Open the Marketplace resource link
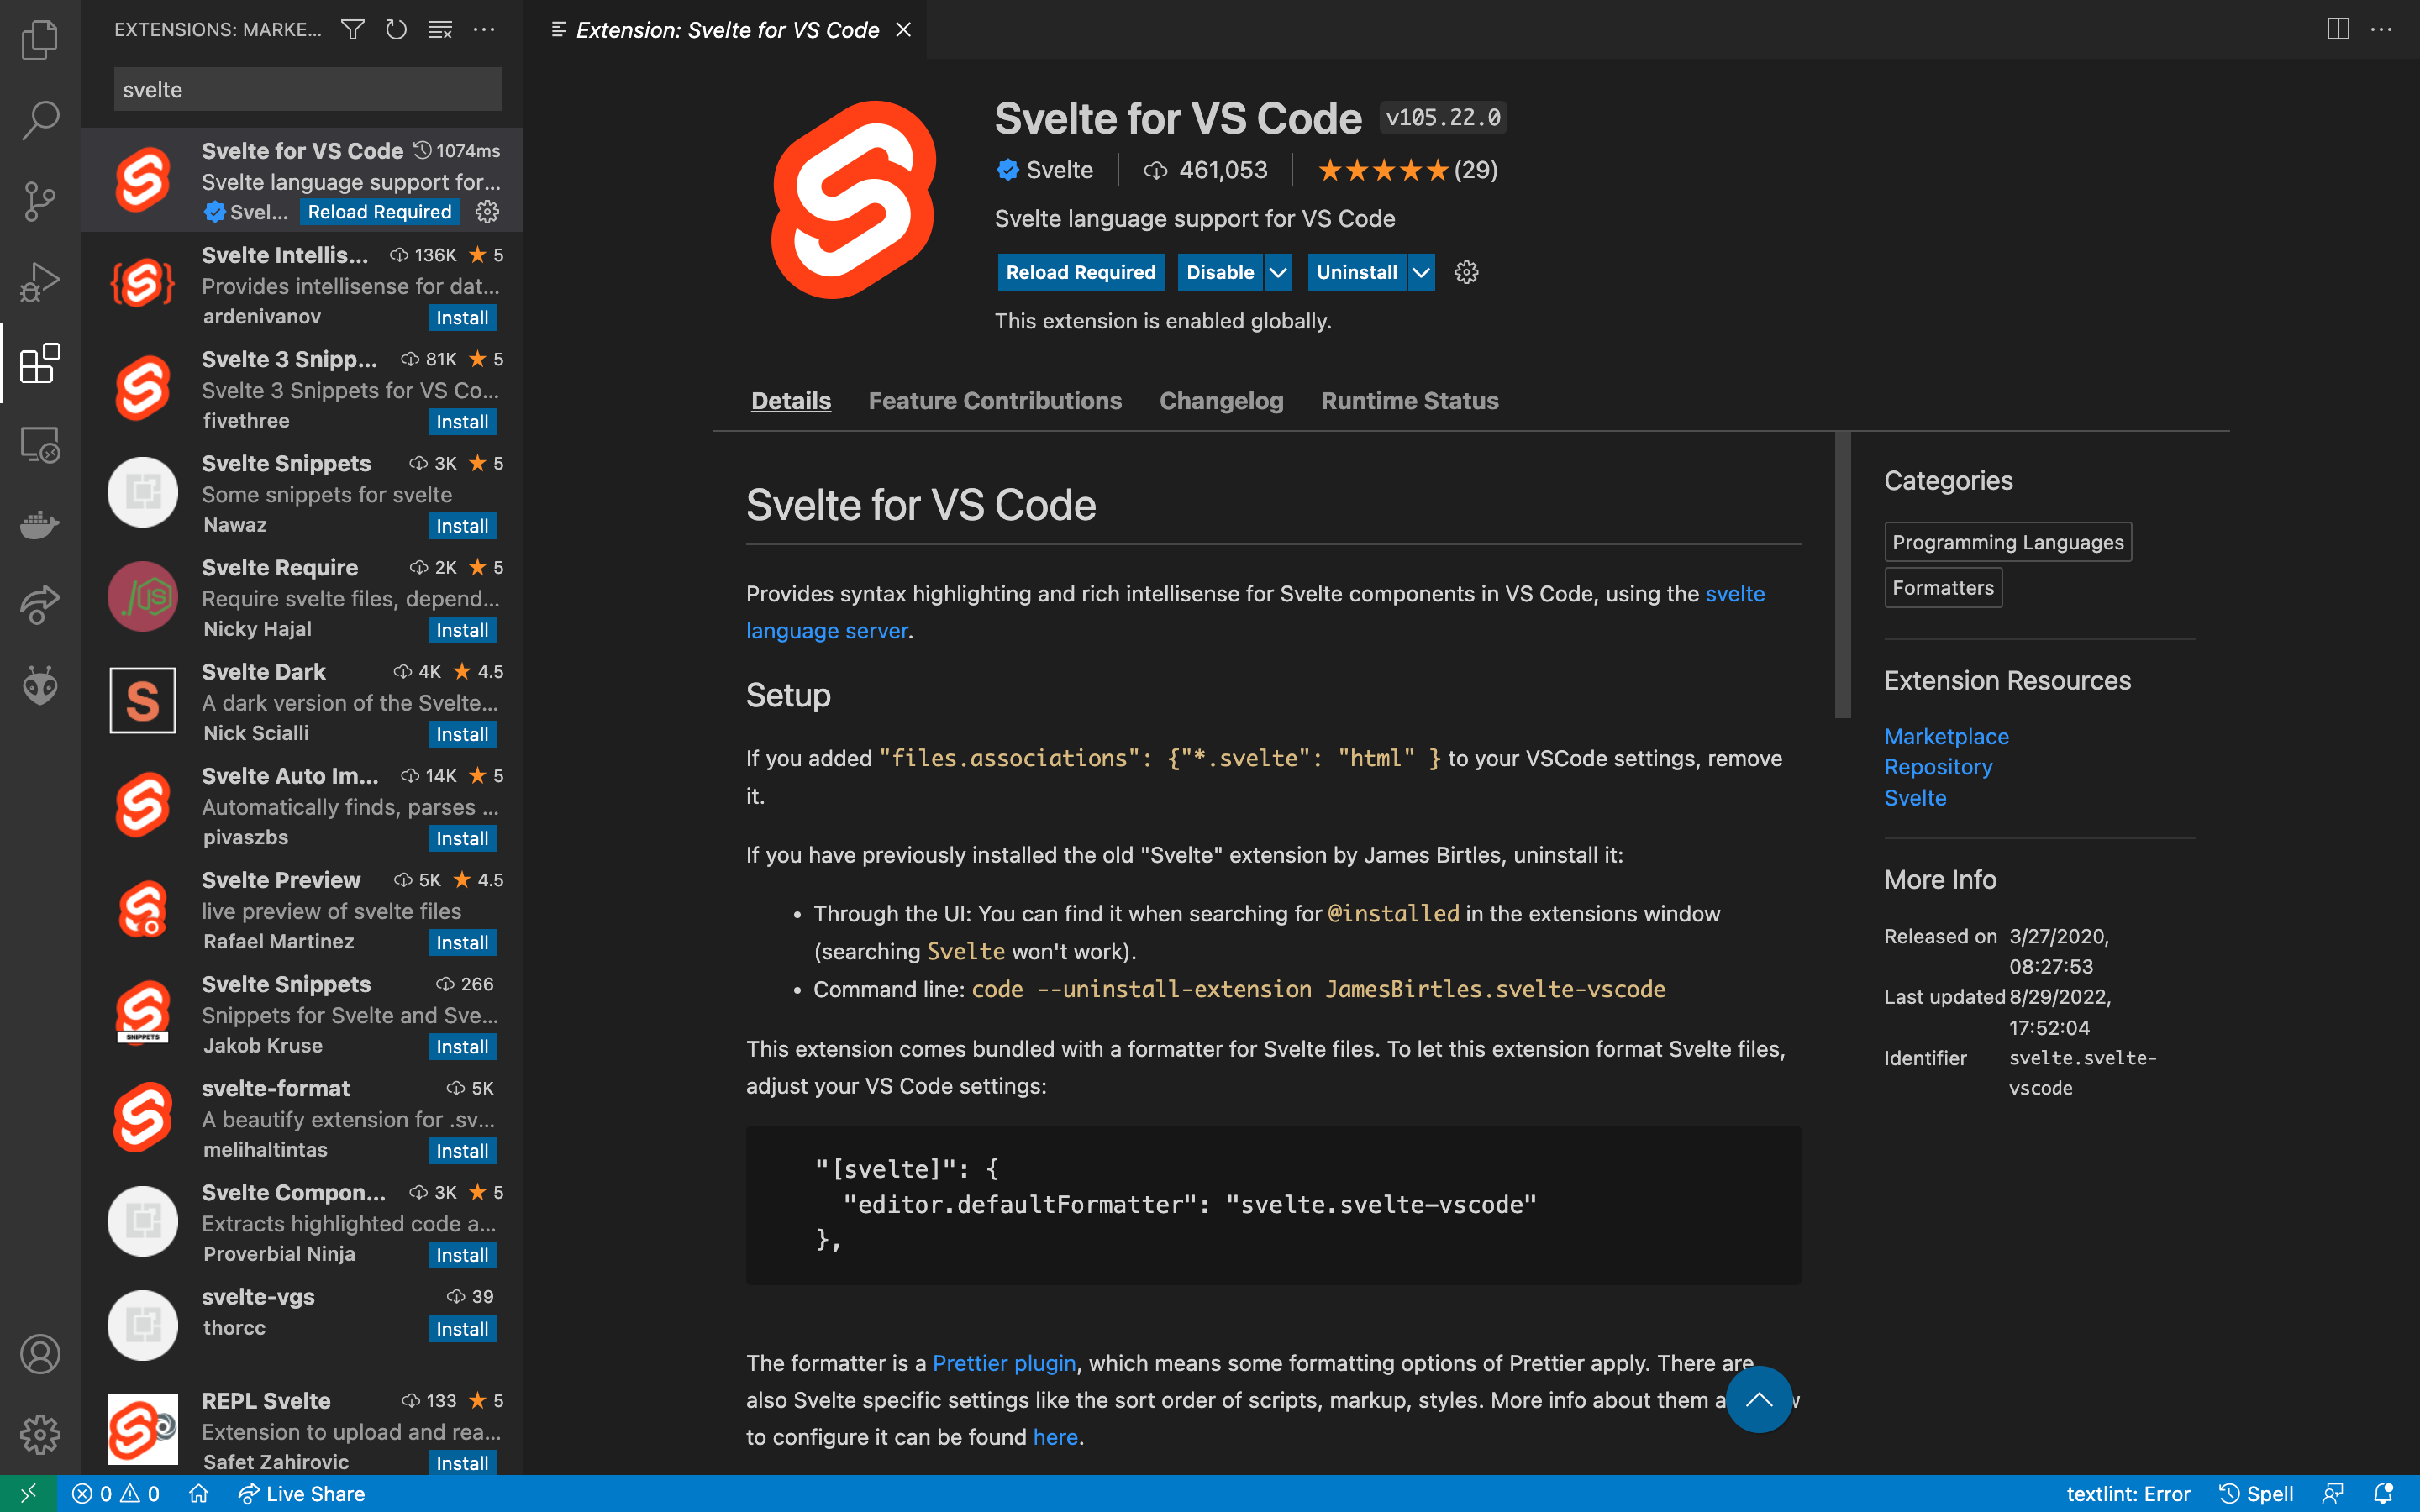The width and height of the screenshot is (2420, 1512). [1946, 736]
